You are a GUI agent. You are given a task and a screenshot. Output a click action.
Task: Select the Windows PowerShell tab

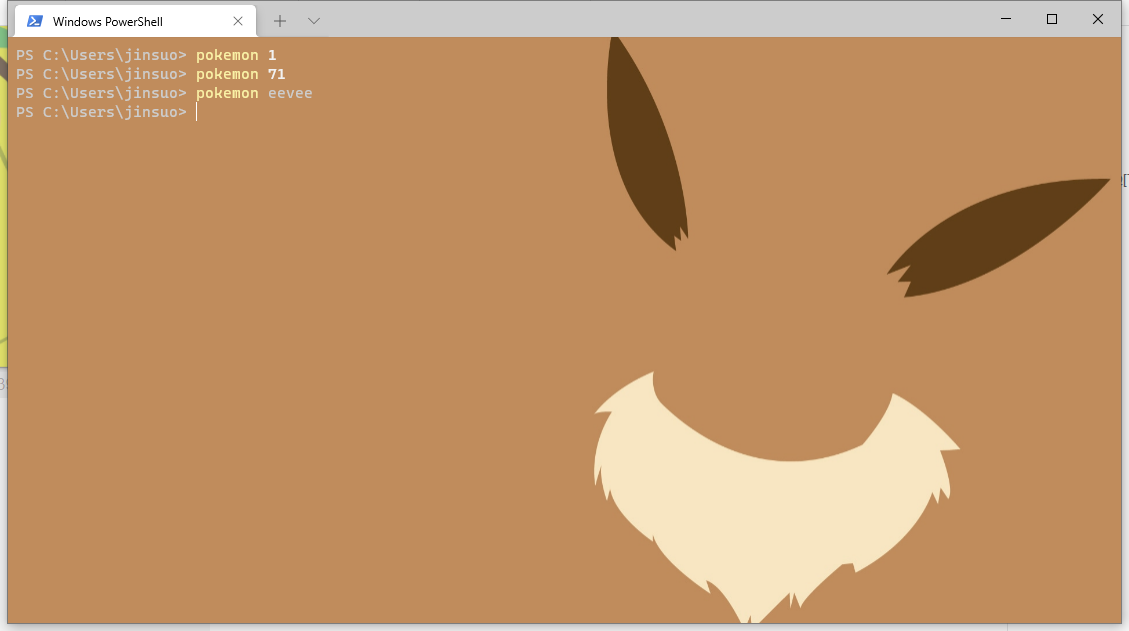(135, 21)
